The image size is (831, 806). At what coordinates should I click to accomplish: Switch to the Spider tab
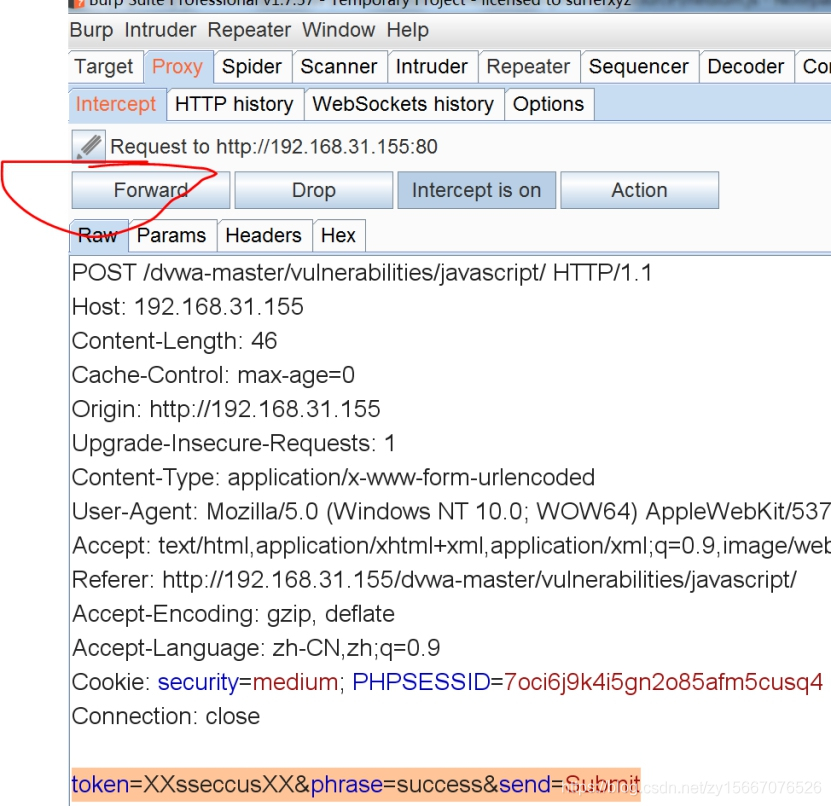(x=252, y=67)
